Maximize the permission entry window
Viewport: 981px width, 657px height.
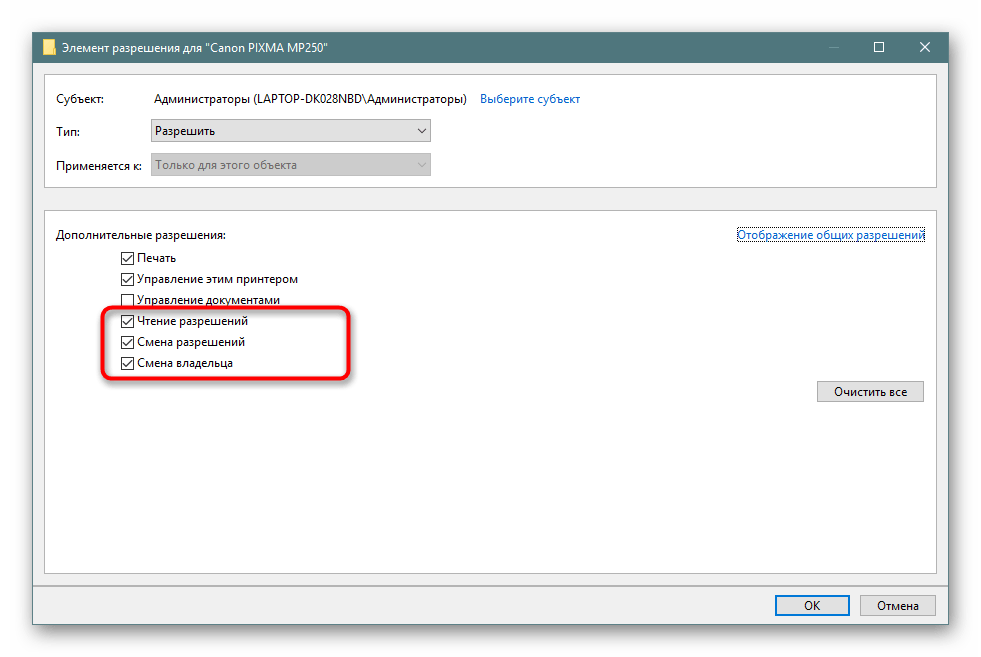click(879, 47)
